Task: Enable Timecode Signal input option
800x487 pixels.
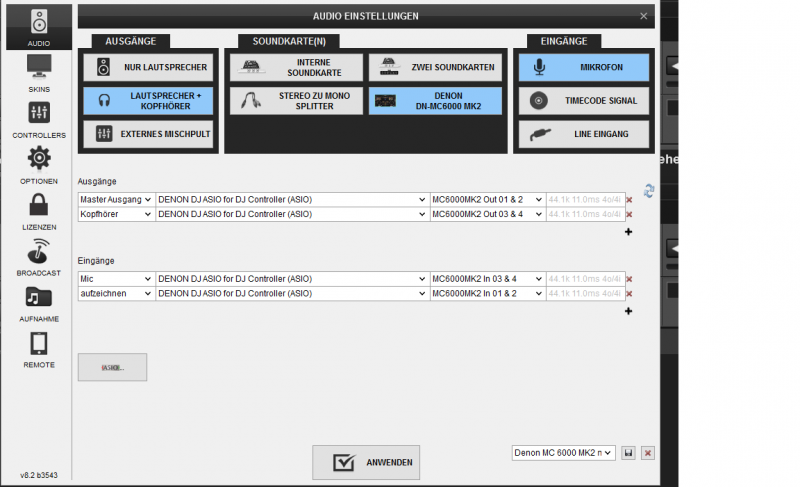Action: (583, 101)
